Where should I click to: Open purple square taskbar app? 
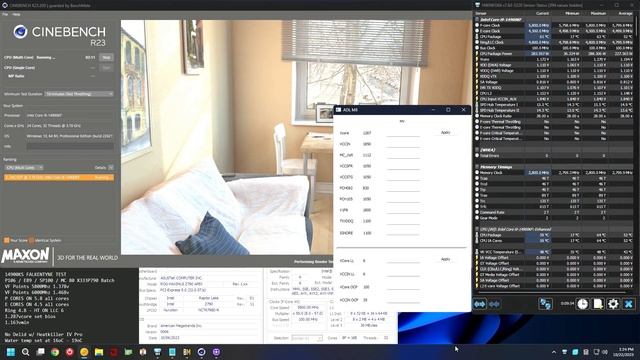(x=216, y=352)
